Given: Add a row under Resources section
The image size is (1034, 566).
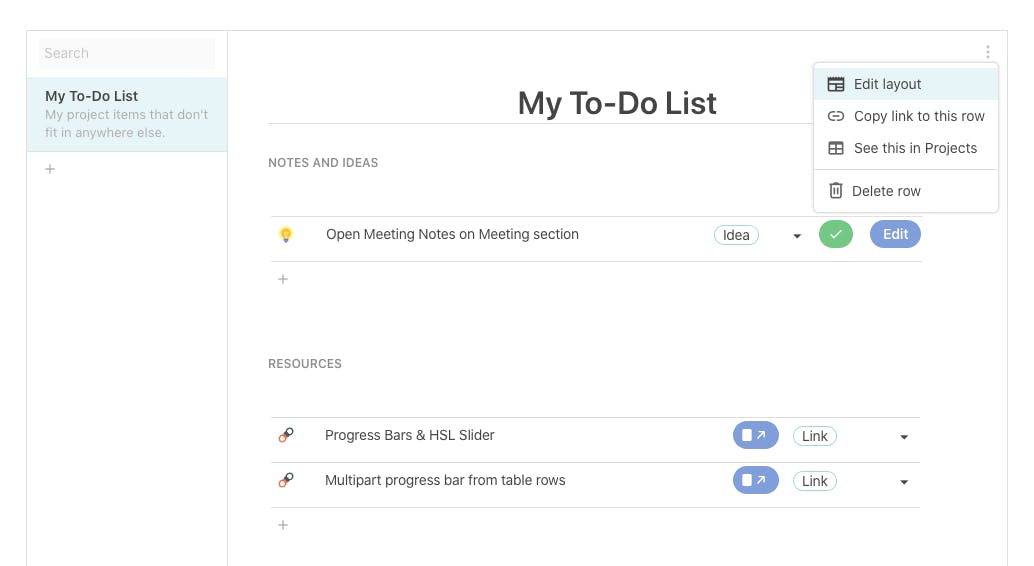Looking at the screenshot, I should pyautogui.click(x=283, y=525).
